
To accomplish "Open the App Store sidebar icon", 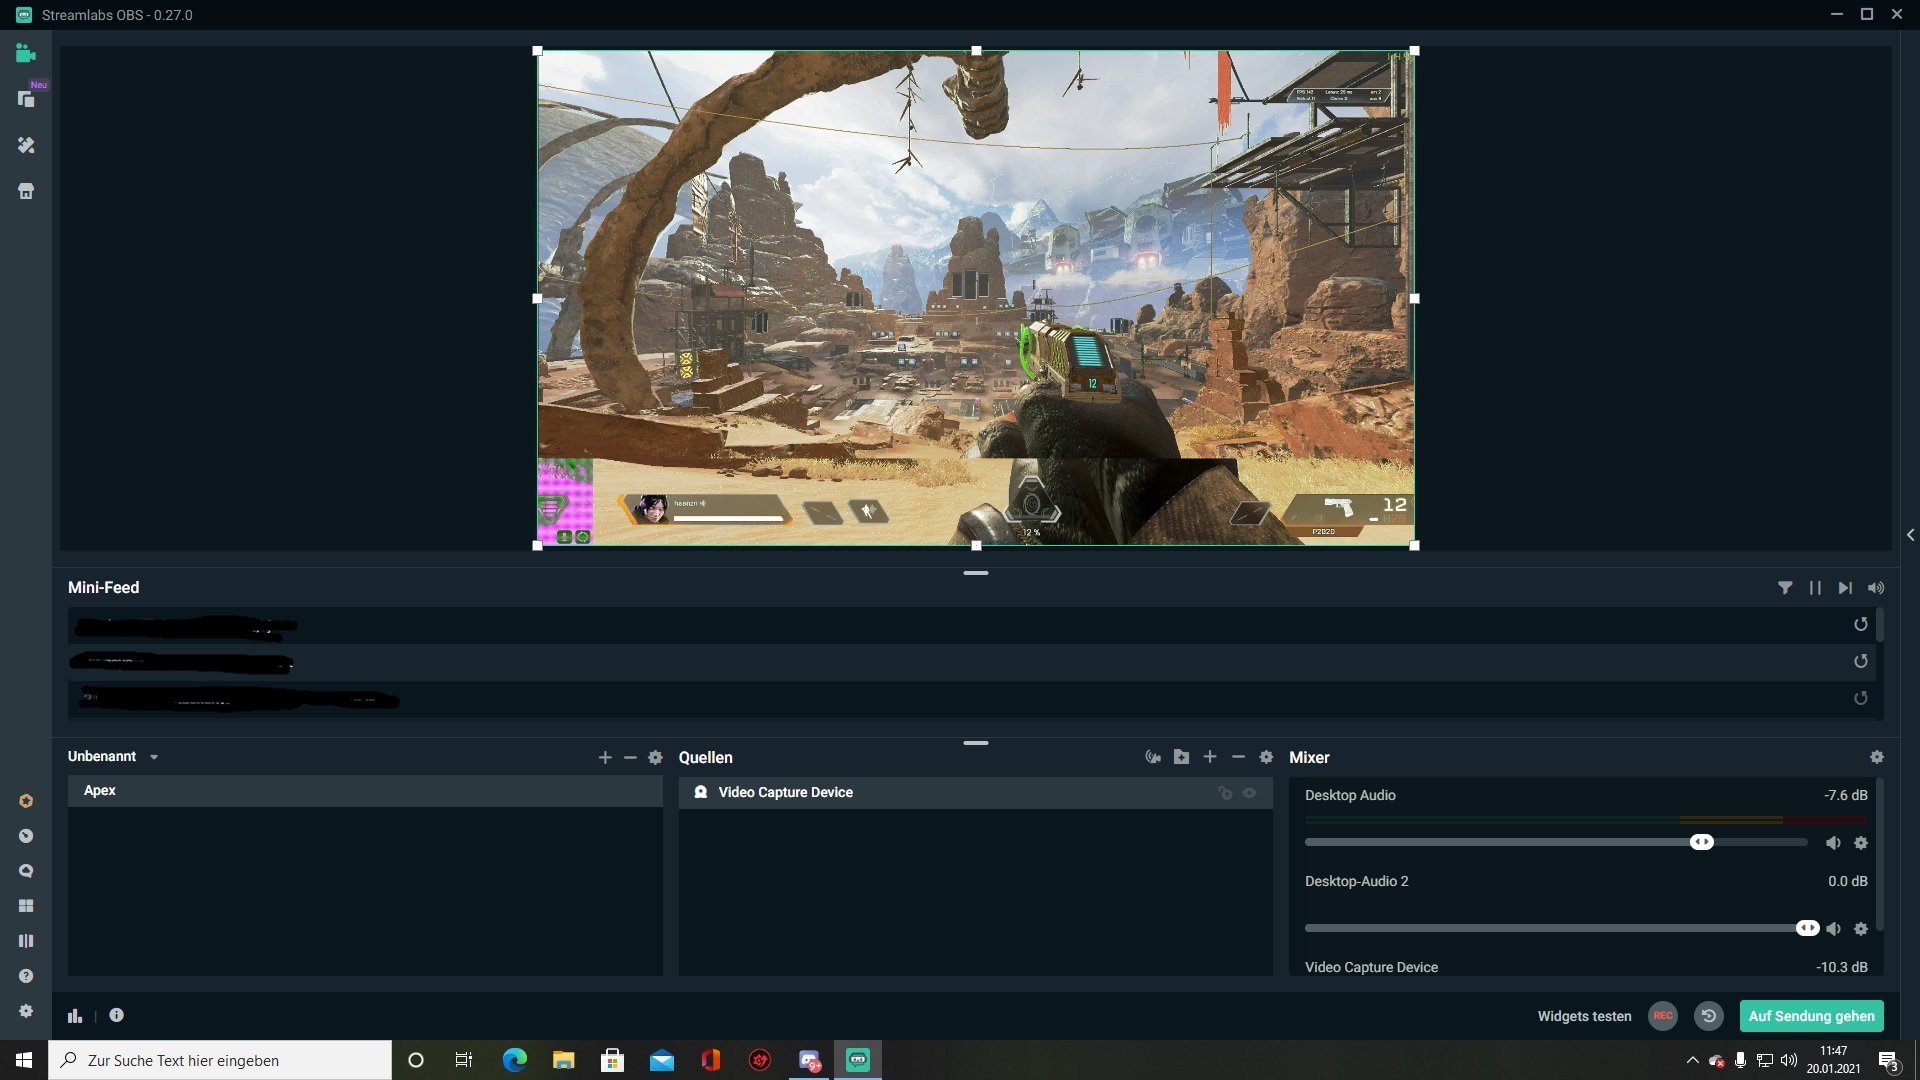I will 26,191.
